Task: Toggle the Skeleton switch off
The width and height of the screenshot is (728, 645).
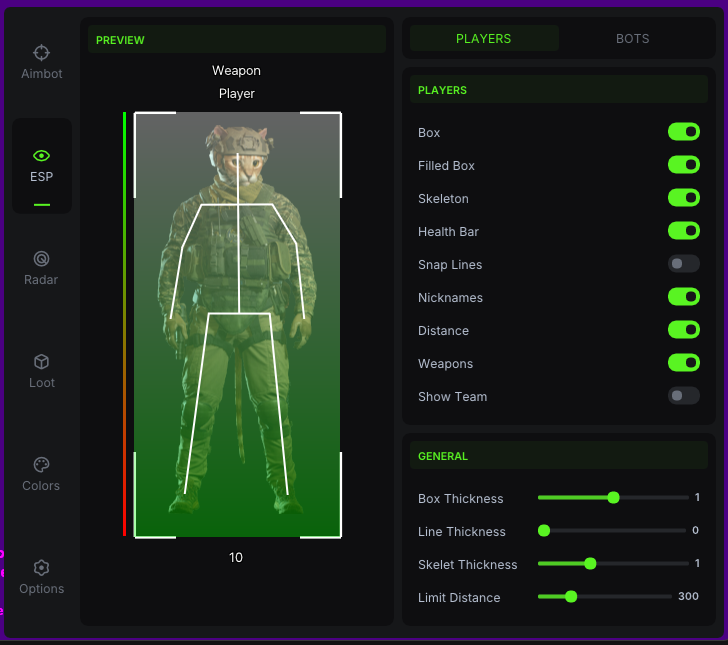Action: (x=684, y=198)
